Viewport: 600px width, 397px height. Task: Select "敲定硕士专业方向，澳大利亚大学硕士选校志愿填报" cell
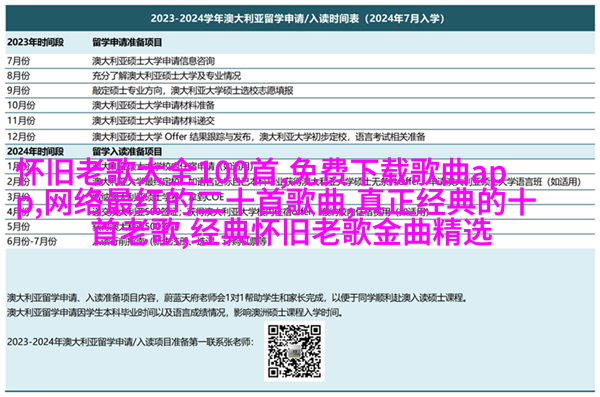(192, 91)
